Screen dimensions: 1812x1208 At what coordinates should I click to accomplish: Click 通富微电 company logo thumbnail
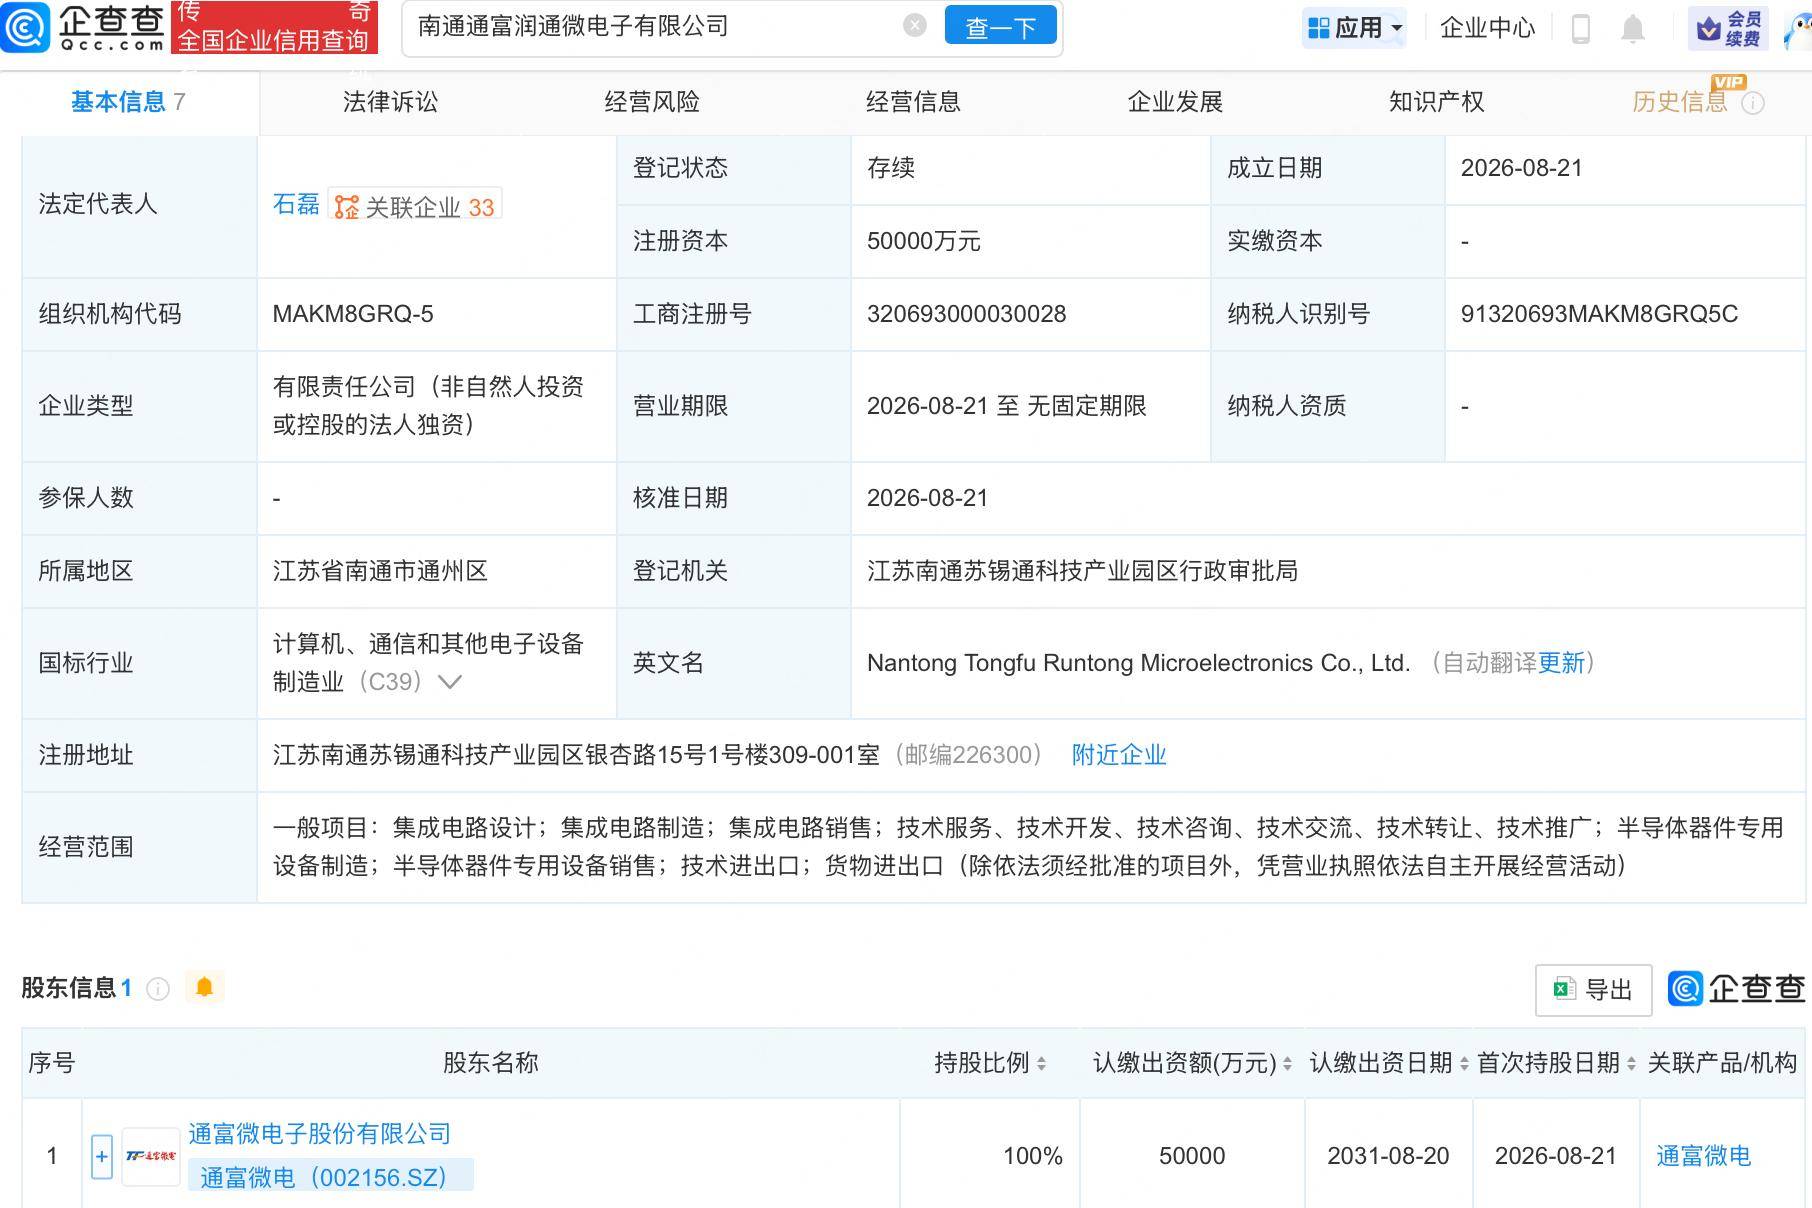[x=151, y=1157]
